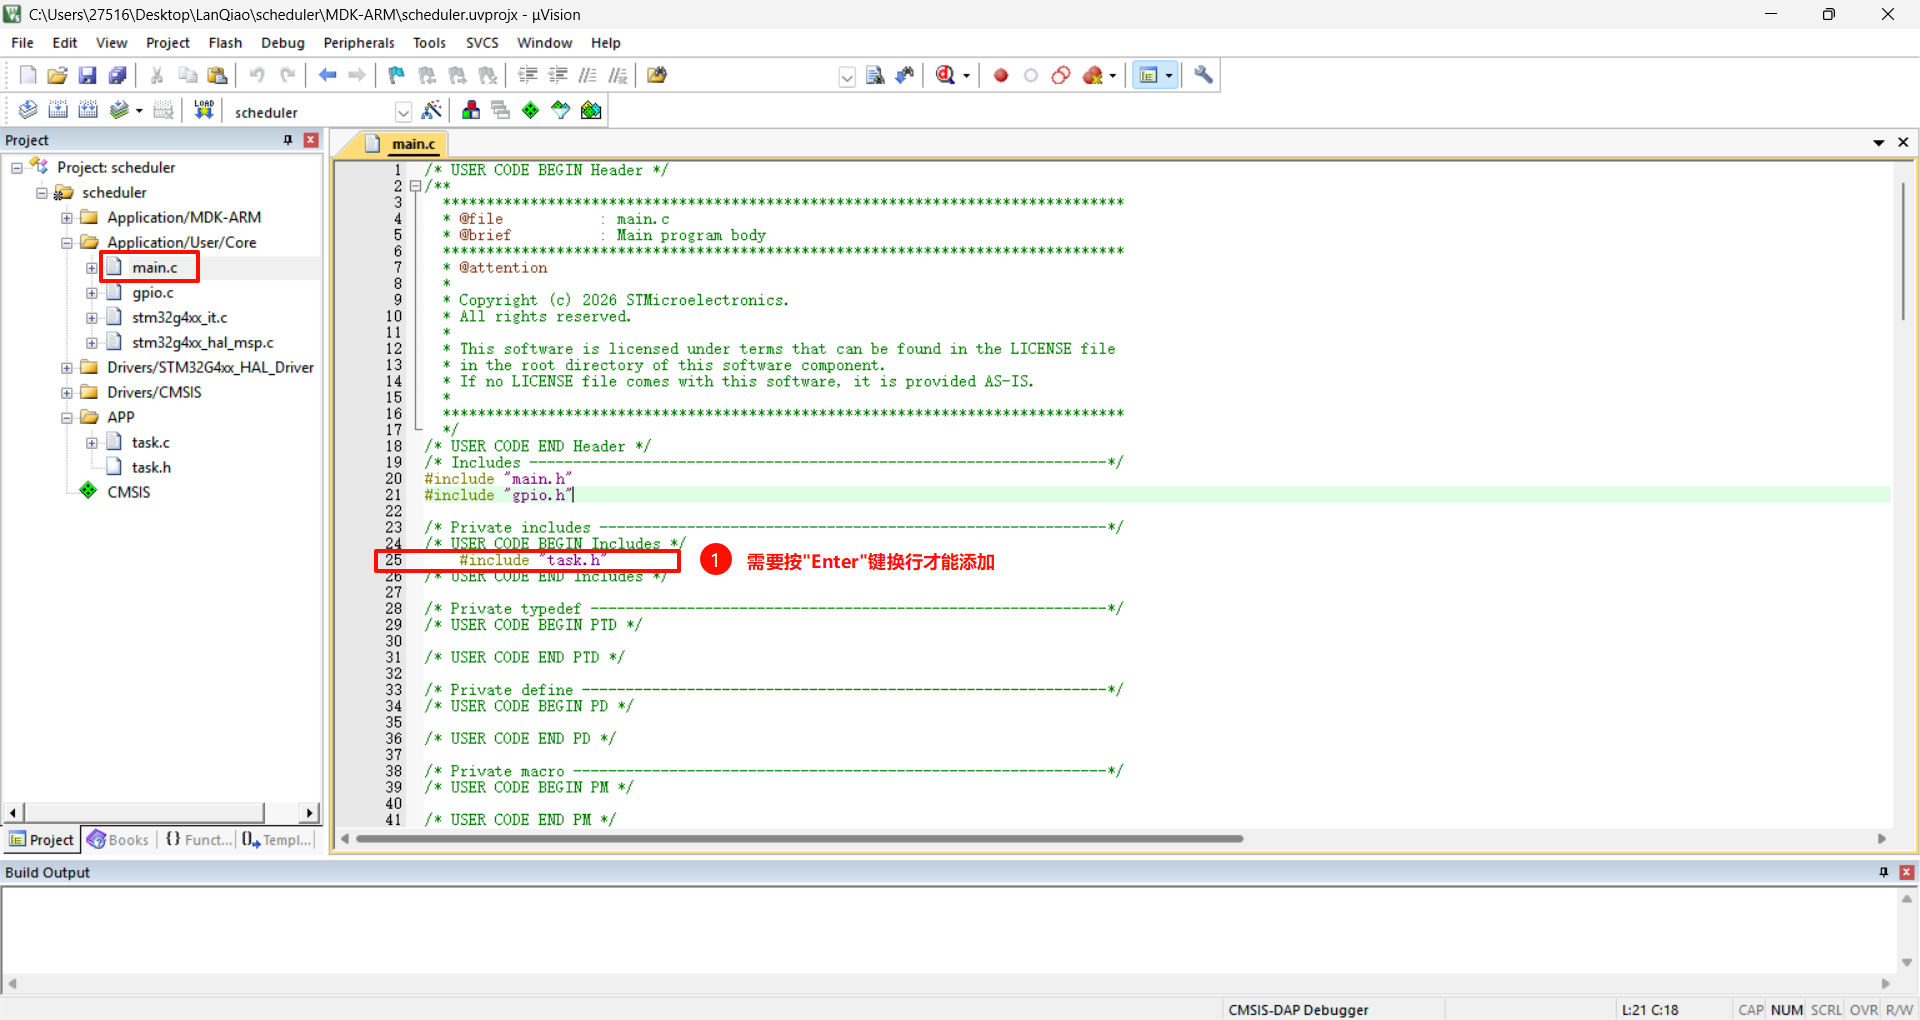Download code to flash with the LOAD icon
Image resolution: width=1920 pixels, height=1020 pixels.
click(x=204, y=110)
